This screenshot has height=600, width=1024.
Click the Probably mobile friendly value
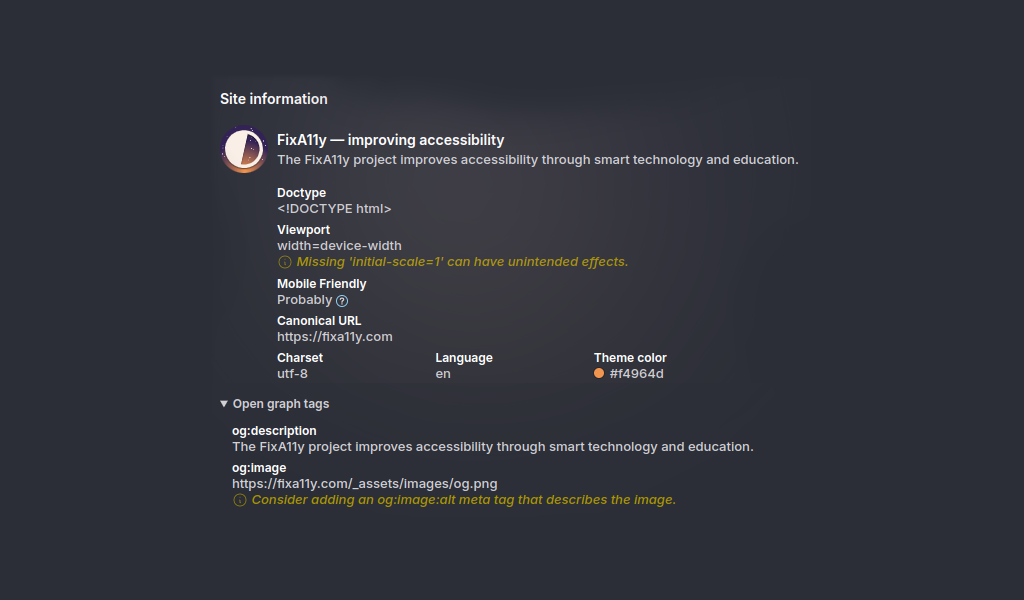pyautogui.click(x=304, y=300)
